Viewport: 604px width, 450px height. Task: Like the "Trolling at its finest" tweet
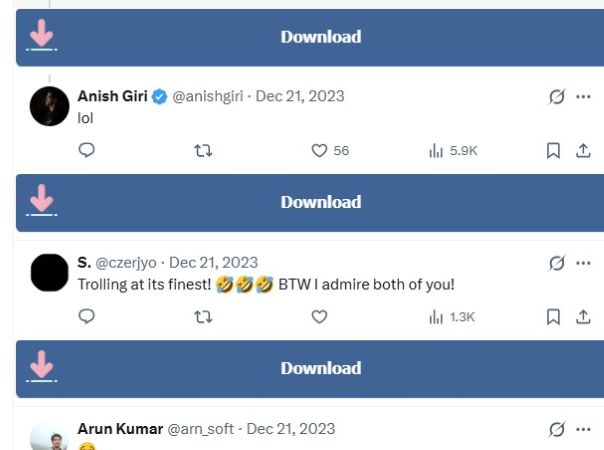(x=319, y=316)
